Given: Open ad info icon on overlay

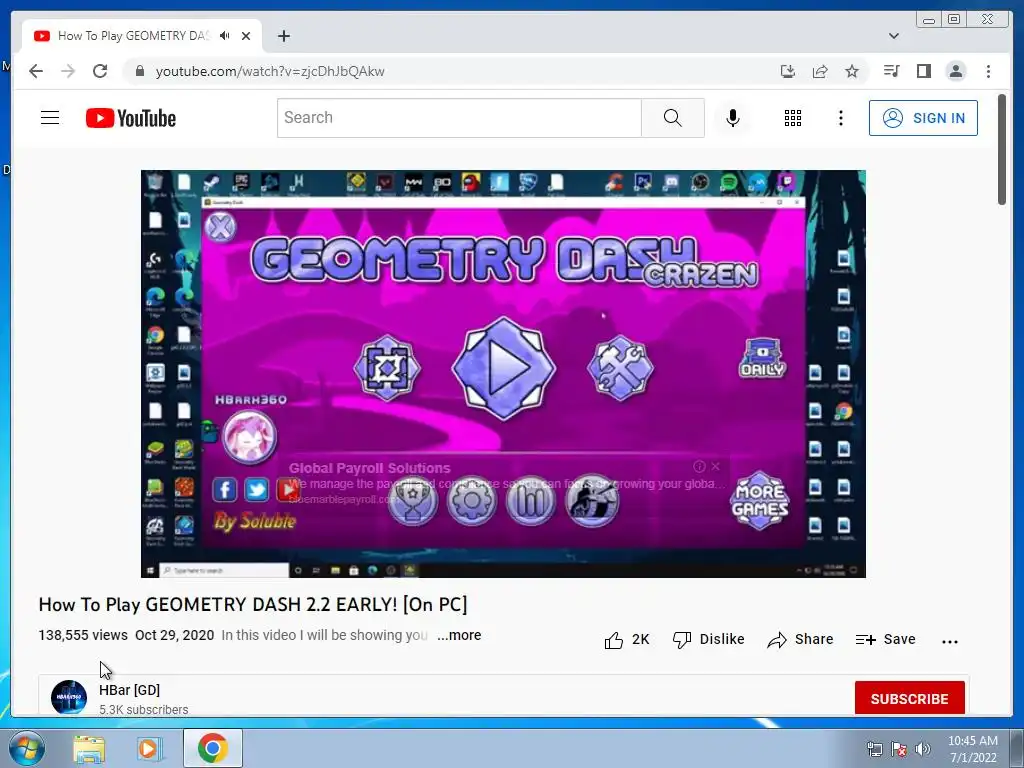Looking at the screenshot, I should (x=699, y=466).
